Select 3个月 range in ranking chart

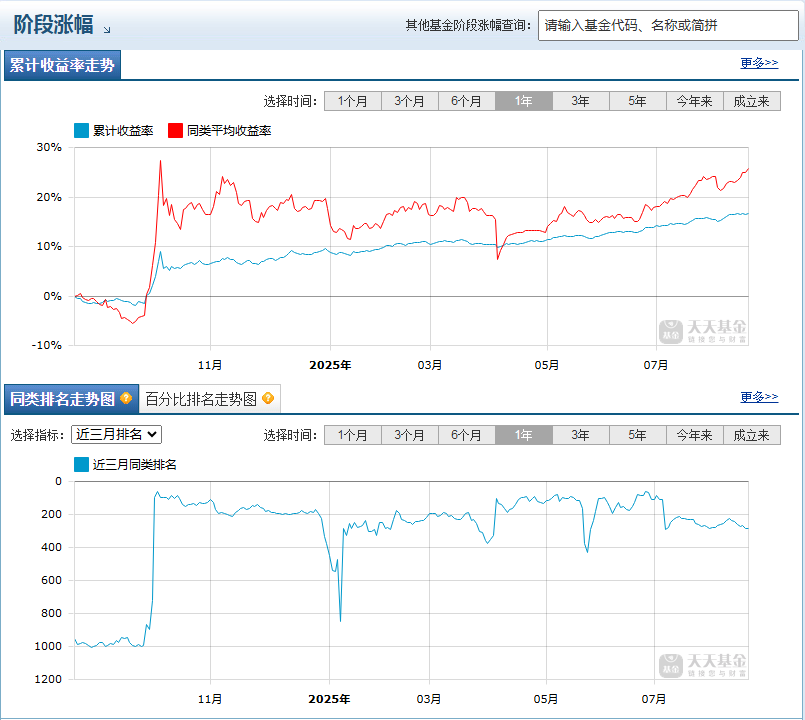(410, 435)
